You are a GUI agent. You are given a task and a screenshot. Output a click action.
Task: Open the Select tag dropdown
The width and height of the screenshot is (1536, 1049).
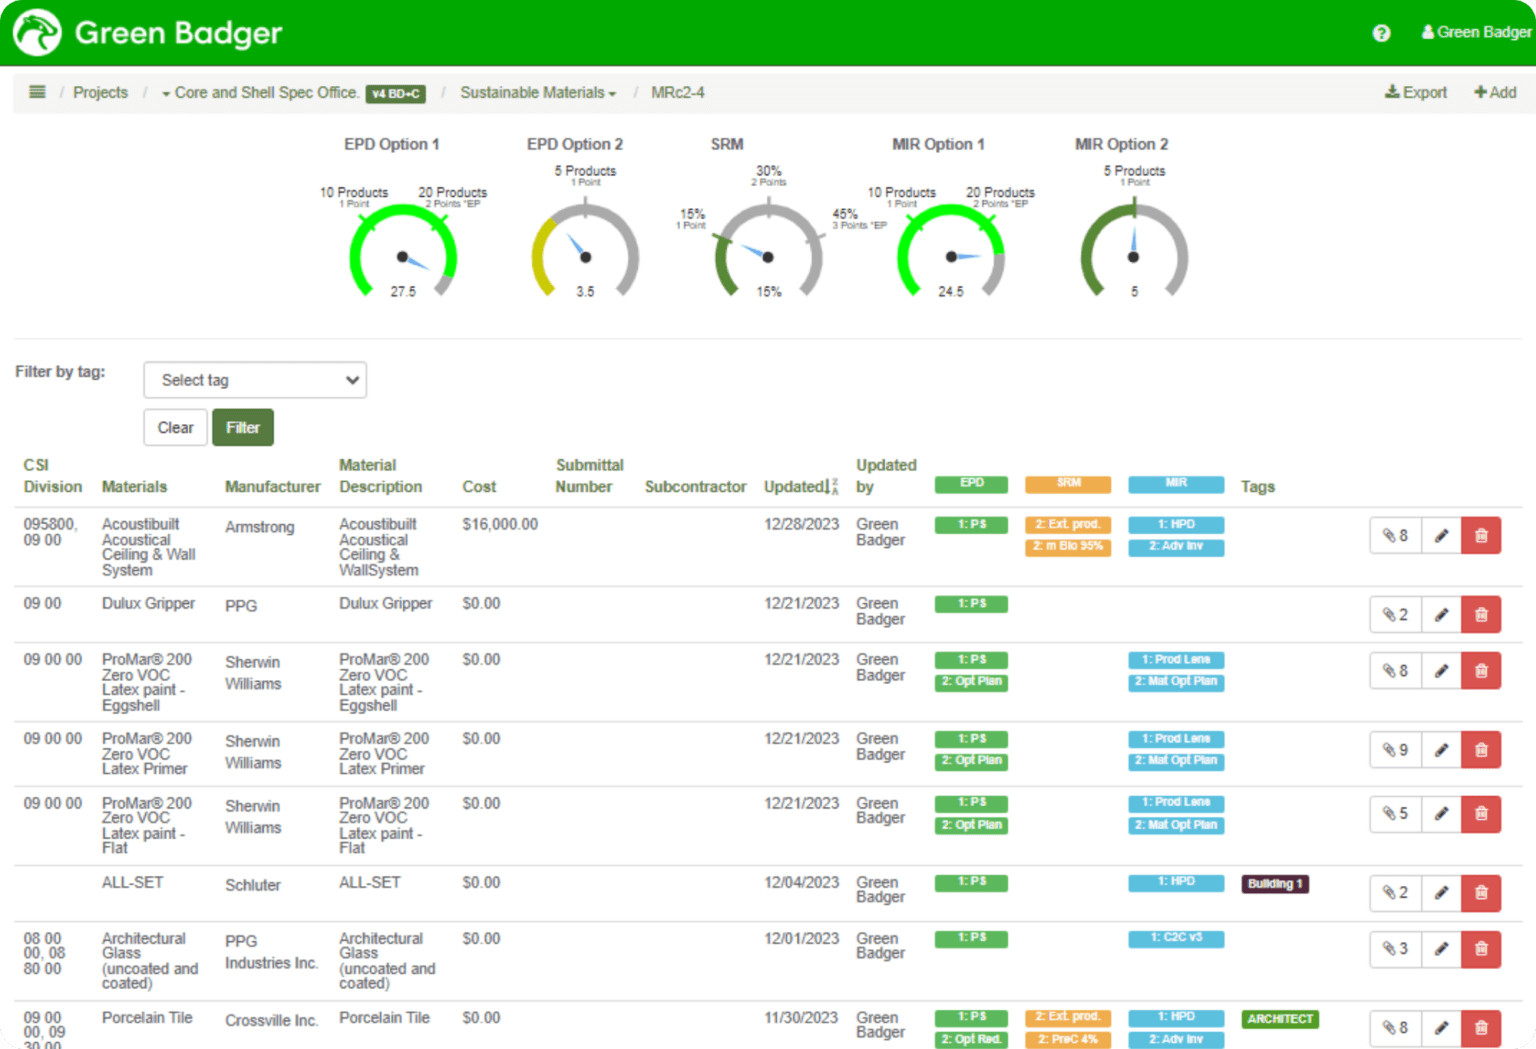point(254,380)
